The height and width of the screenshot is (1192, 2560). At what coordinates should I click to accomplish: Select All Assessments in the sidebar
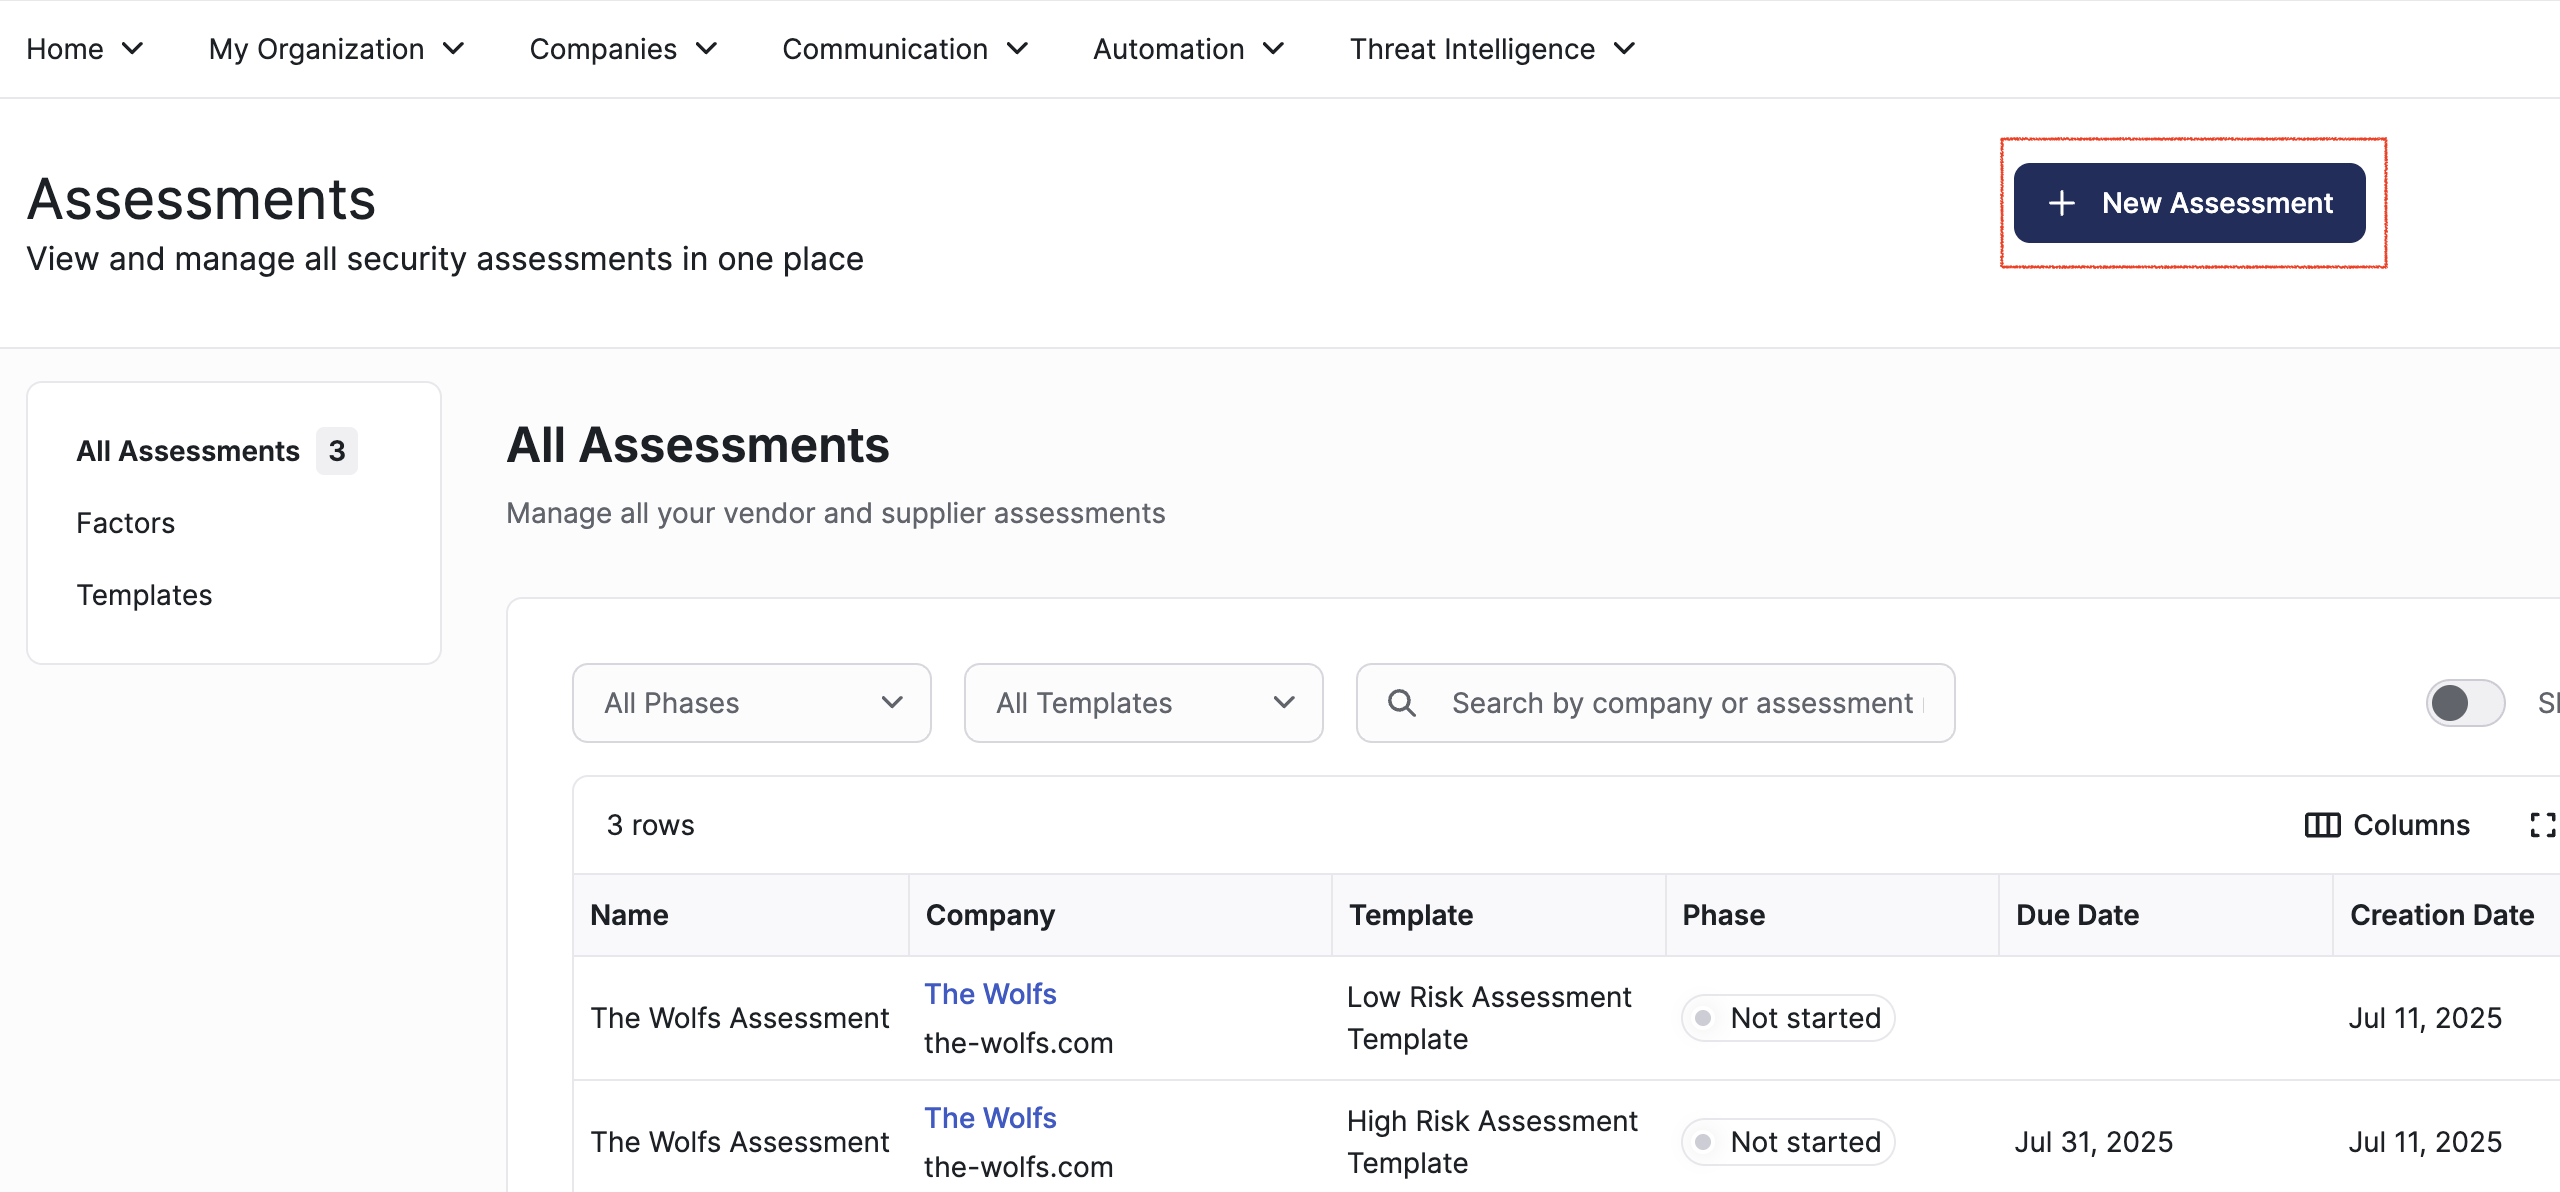[188, 451]
